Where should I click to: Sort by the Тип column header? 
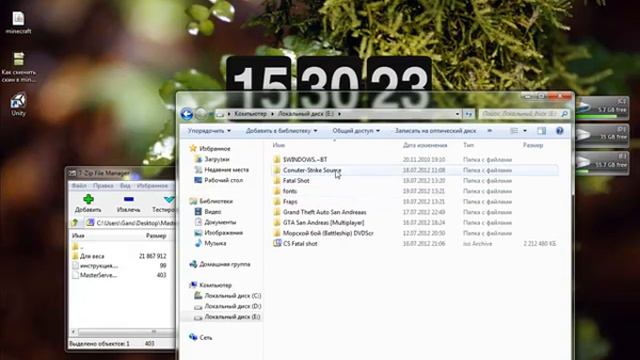click(468, 145)
